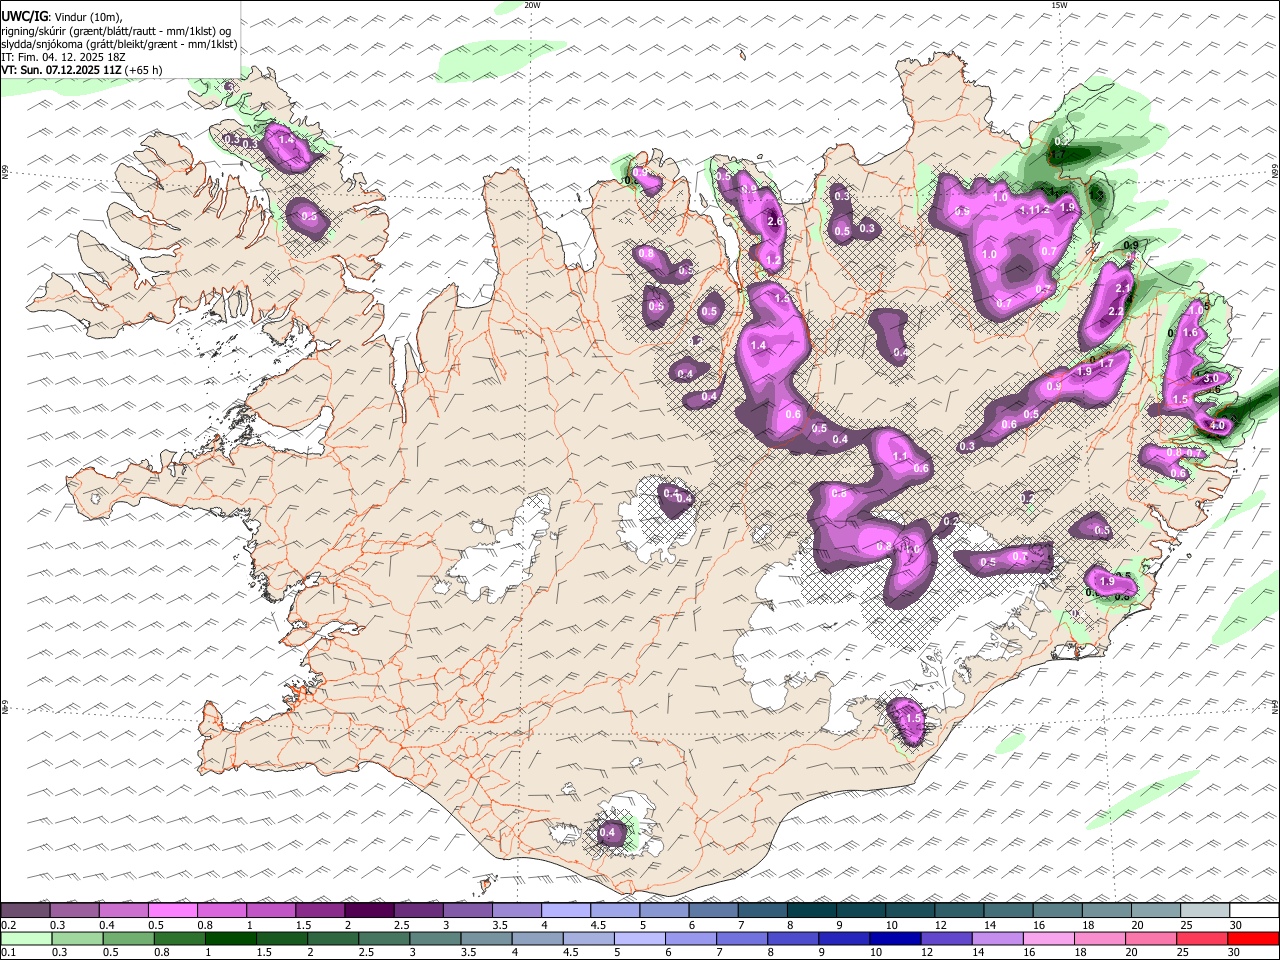
Task: Pick the pink 16 swatch in the lower legend
Action: click(1050, 939)
